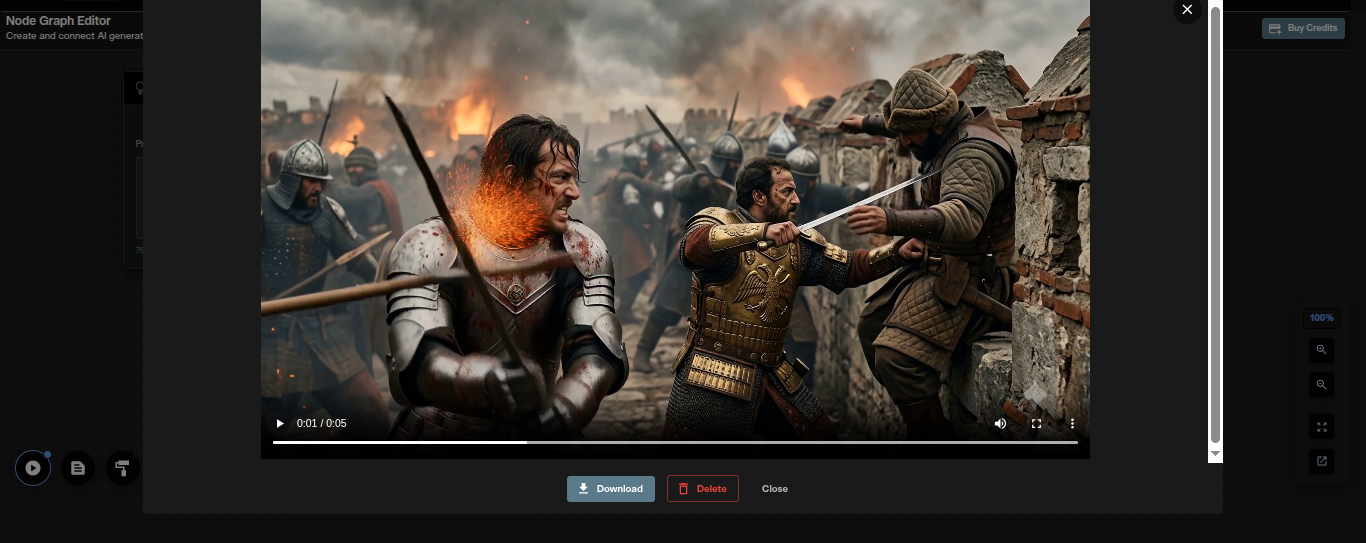Click the open-in-new-window icon on the canvas controls
The width and height of the screenshot is (1366, 543).
[x=1322, y=461]
